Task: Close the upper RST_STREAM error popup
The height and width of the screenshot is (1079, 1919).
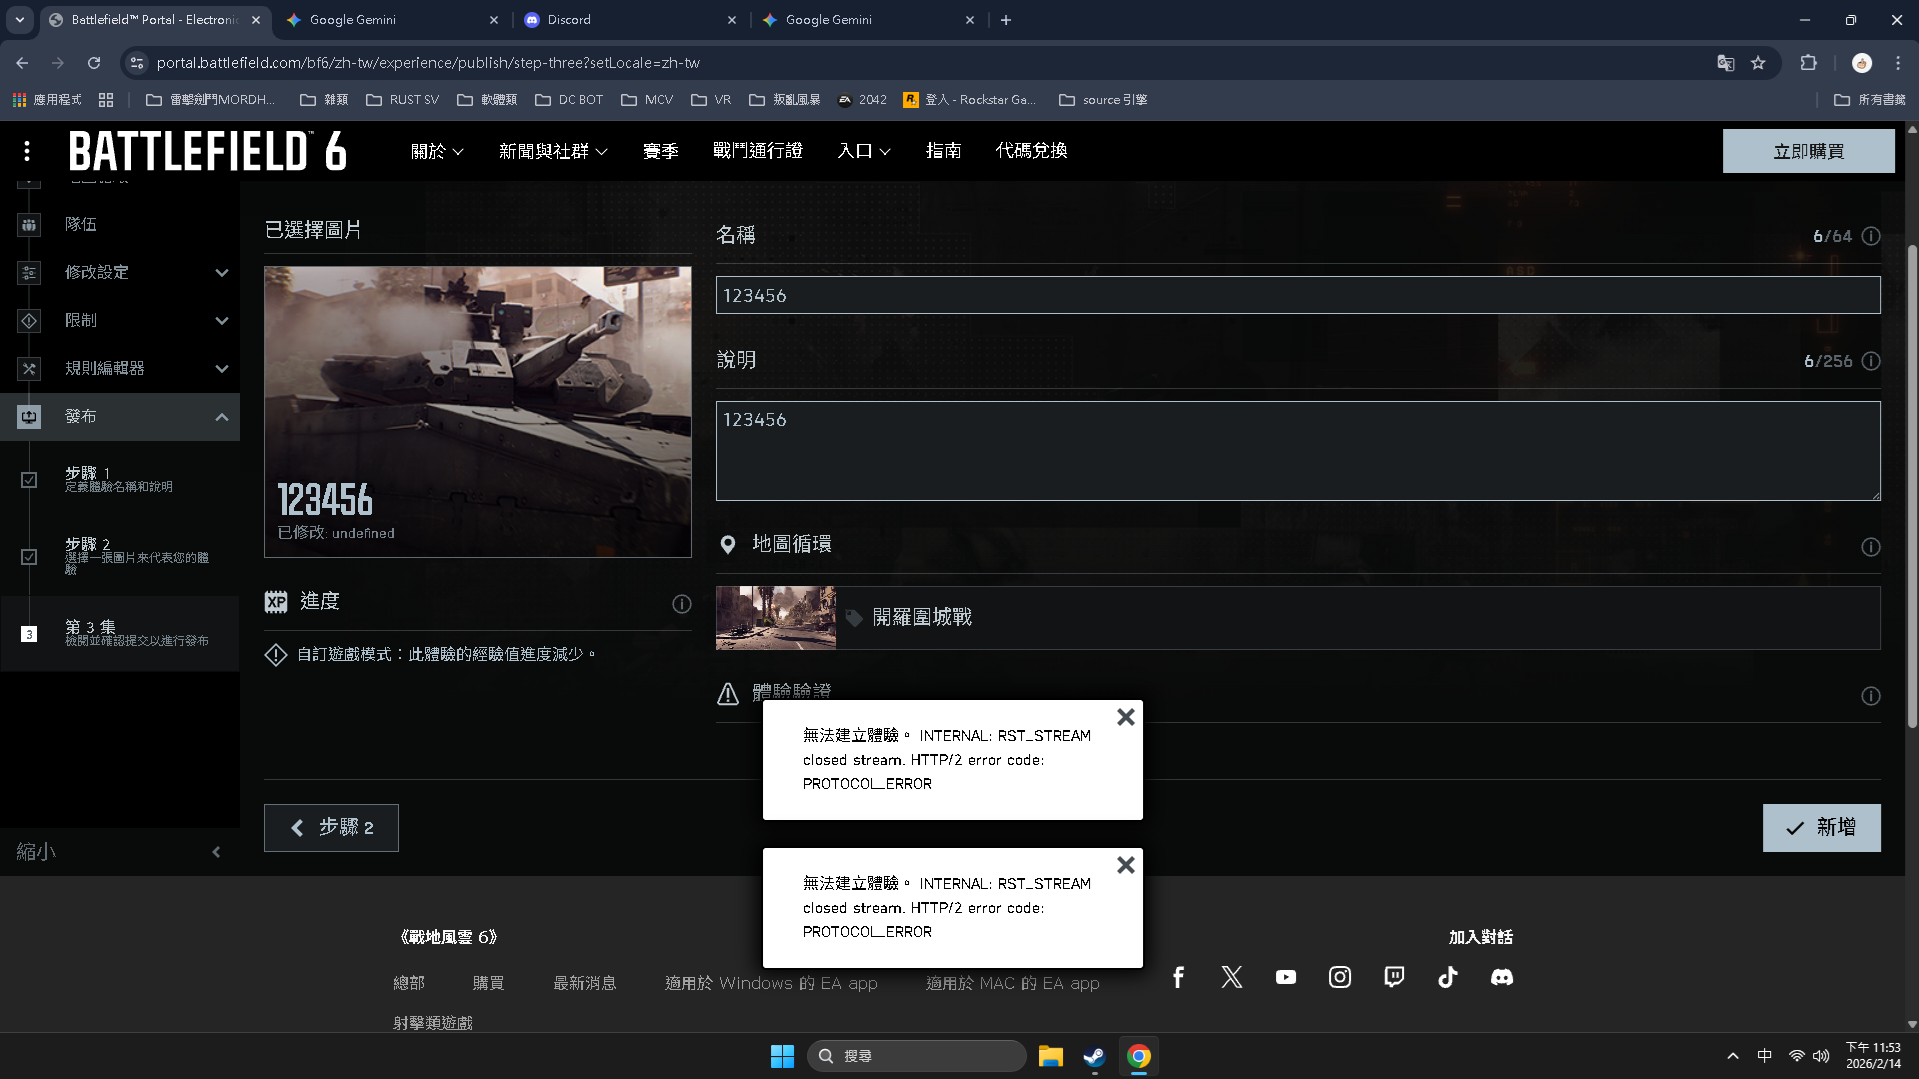Action: tap(1126, 717)
